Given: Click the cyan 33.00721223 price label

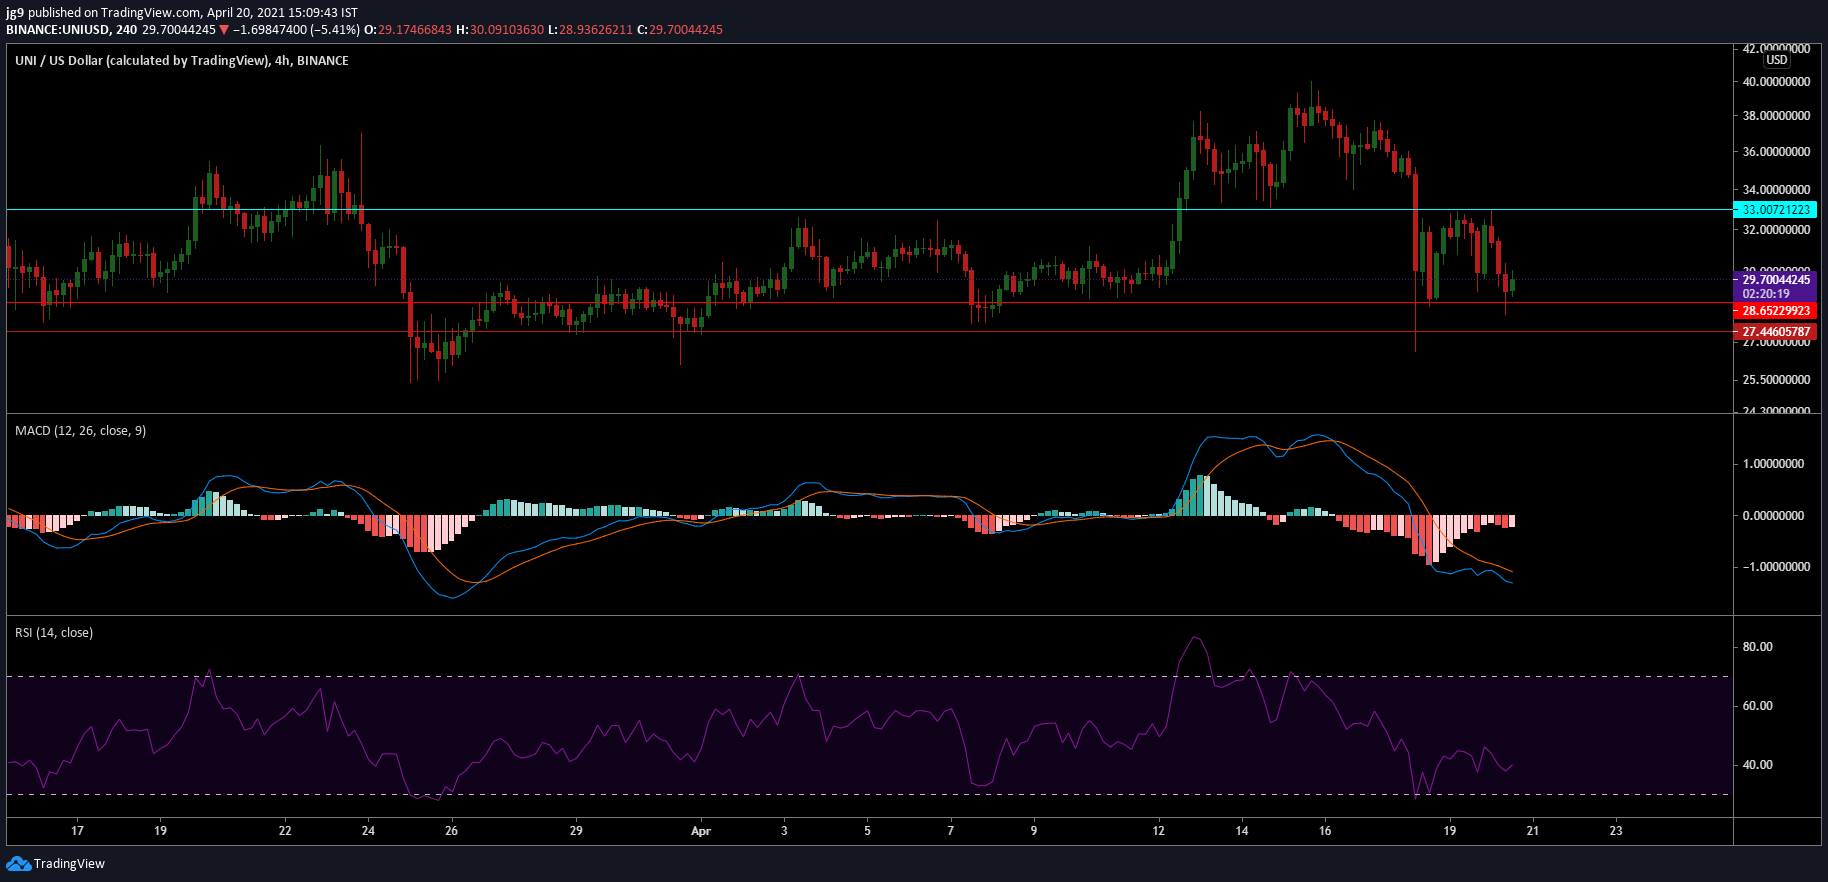Looking at the screenshot, I should [1775, 210].
